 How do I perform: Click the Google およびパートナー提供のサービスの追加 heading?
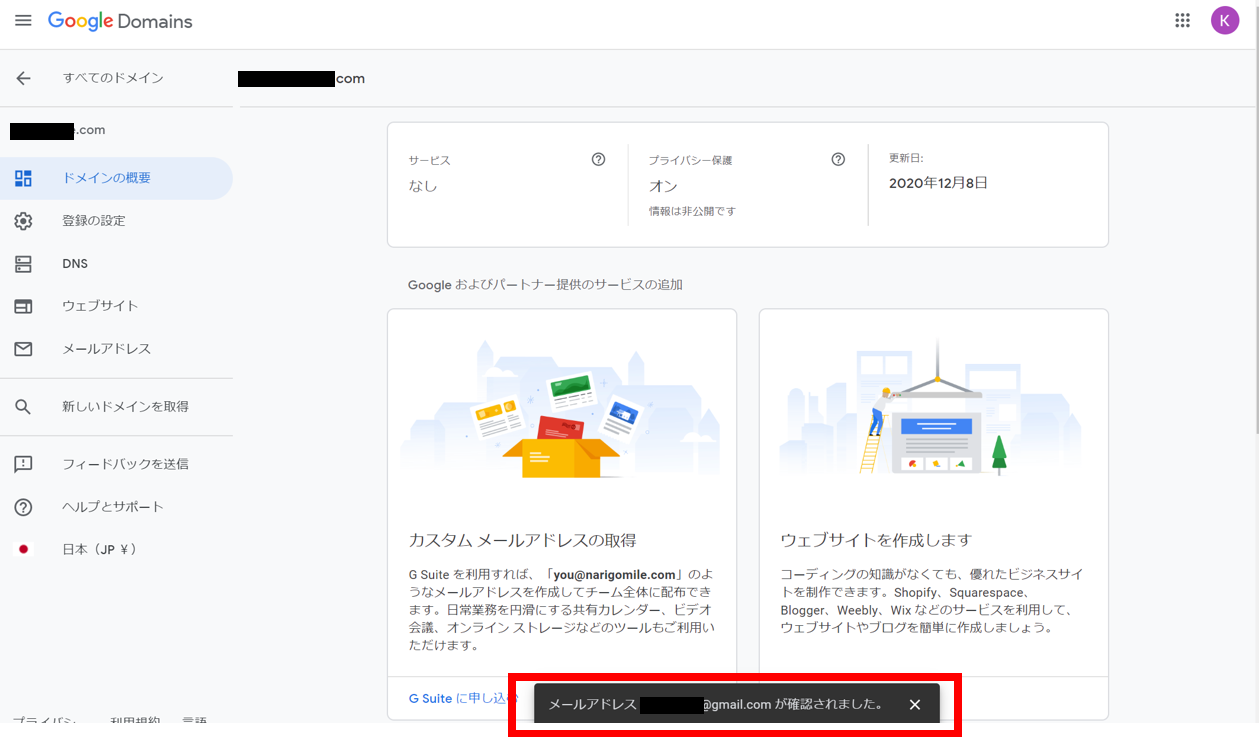click(x=545, y=285)
